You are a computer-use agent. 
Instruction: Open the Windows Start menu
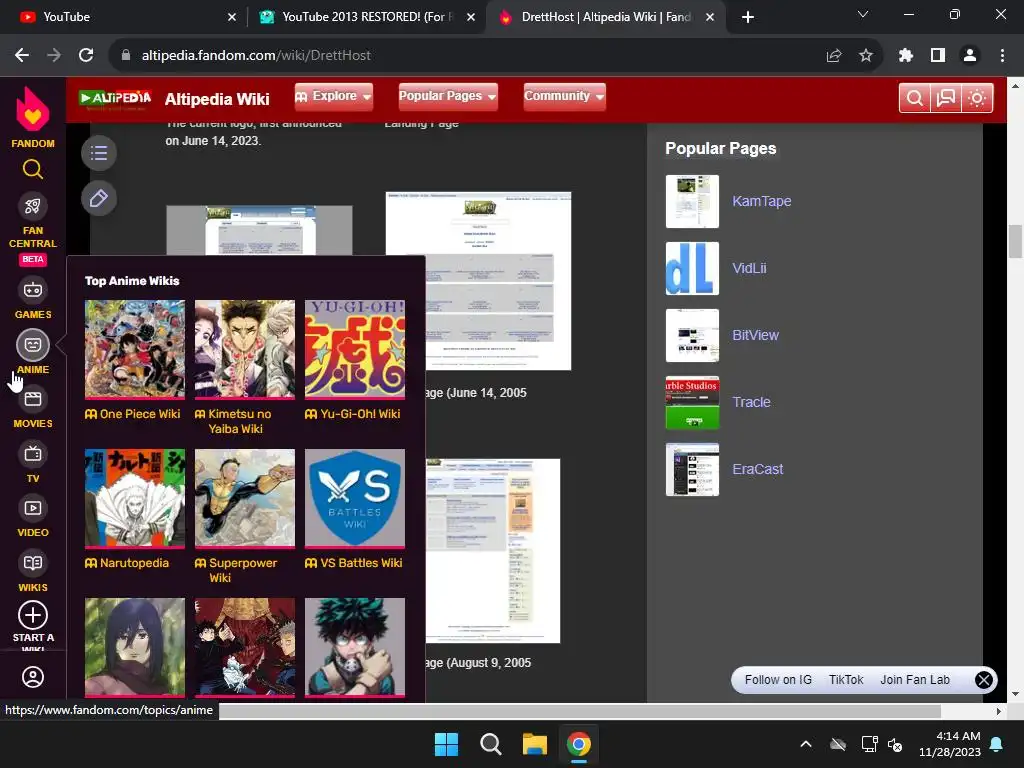[447, 744]
